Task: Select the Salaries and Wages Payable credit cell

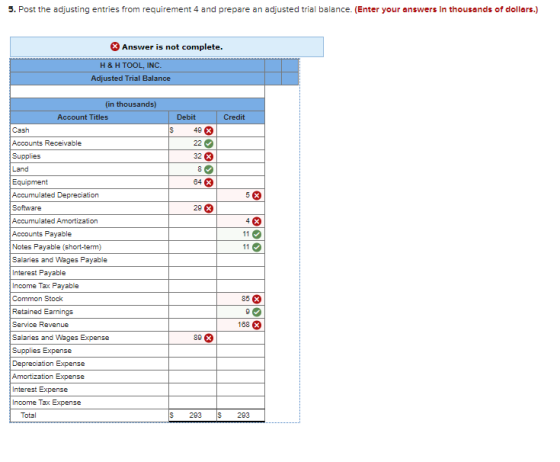Action: click(x=240, y=260)
